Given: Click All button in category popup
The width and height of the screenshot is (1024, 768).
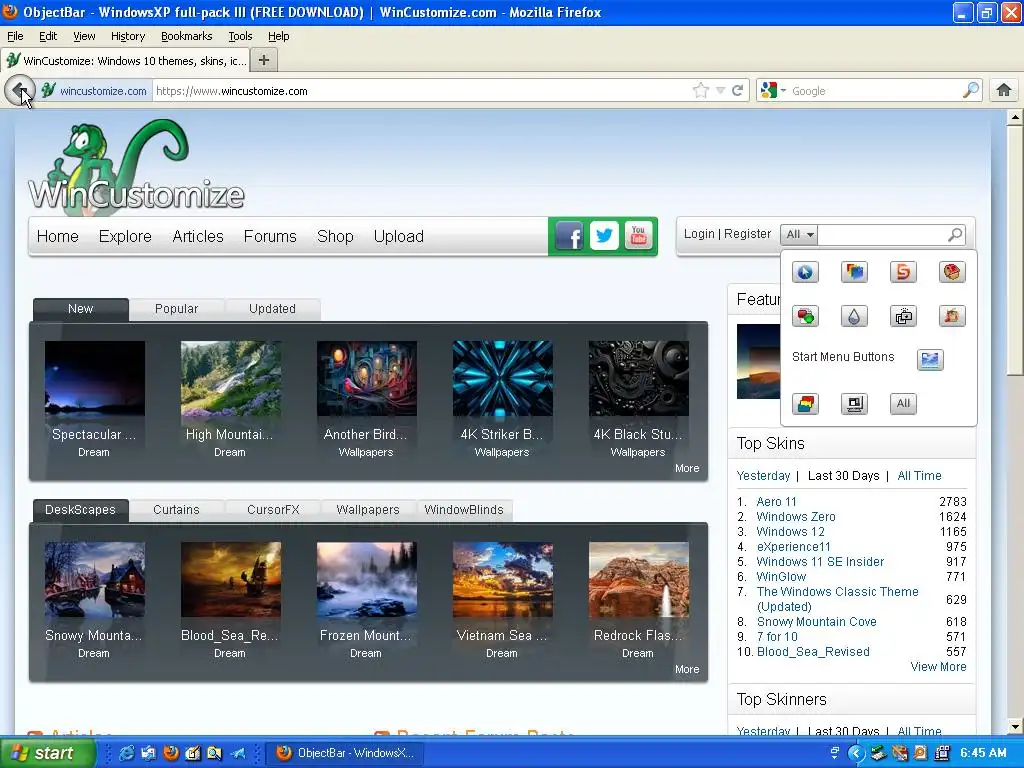Looking at the screenshot, I should pyautogui.click(x=903, y=404).
